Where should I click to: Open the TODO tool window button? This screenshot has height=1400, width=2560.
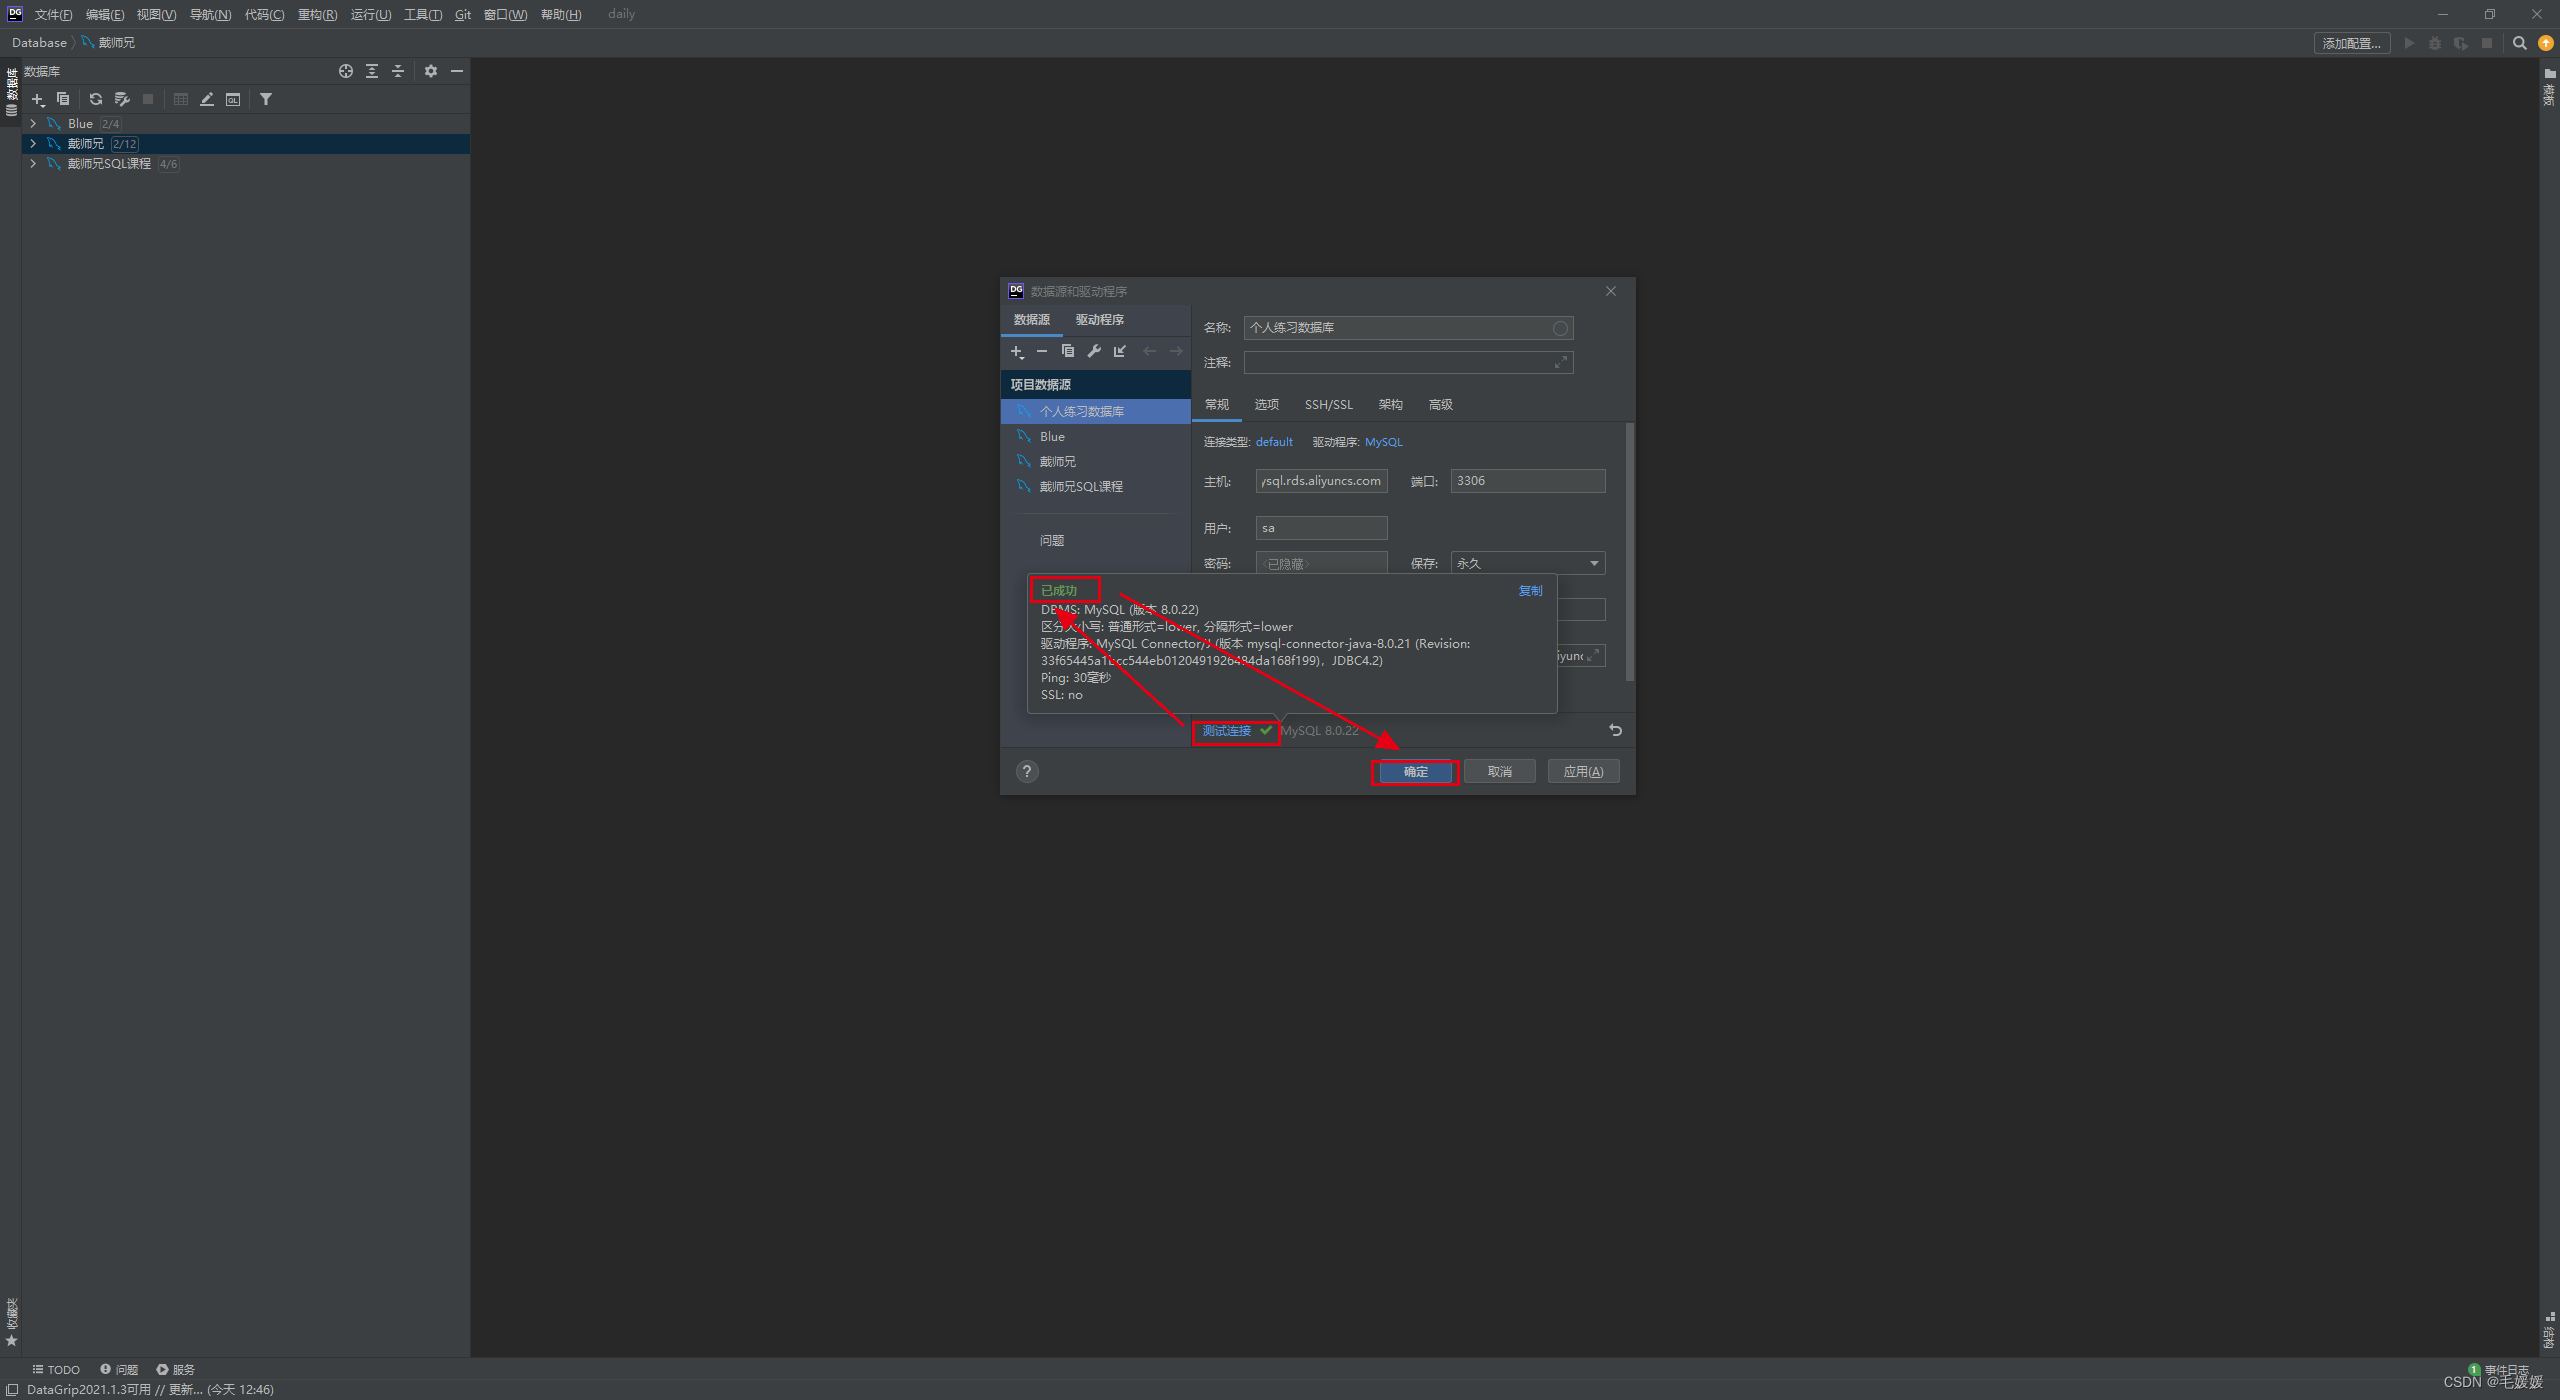[x=56, y=1369]
